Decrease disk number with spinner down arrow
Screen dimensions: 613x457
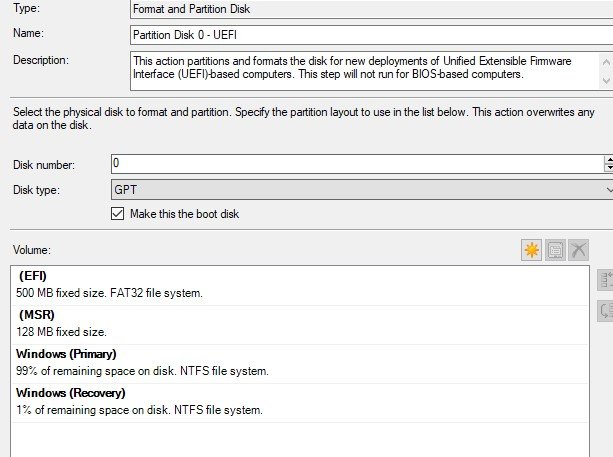609,168
